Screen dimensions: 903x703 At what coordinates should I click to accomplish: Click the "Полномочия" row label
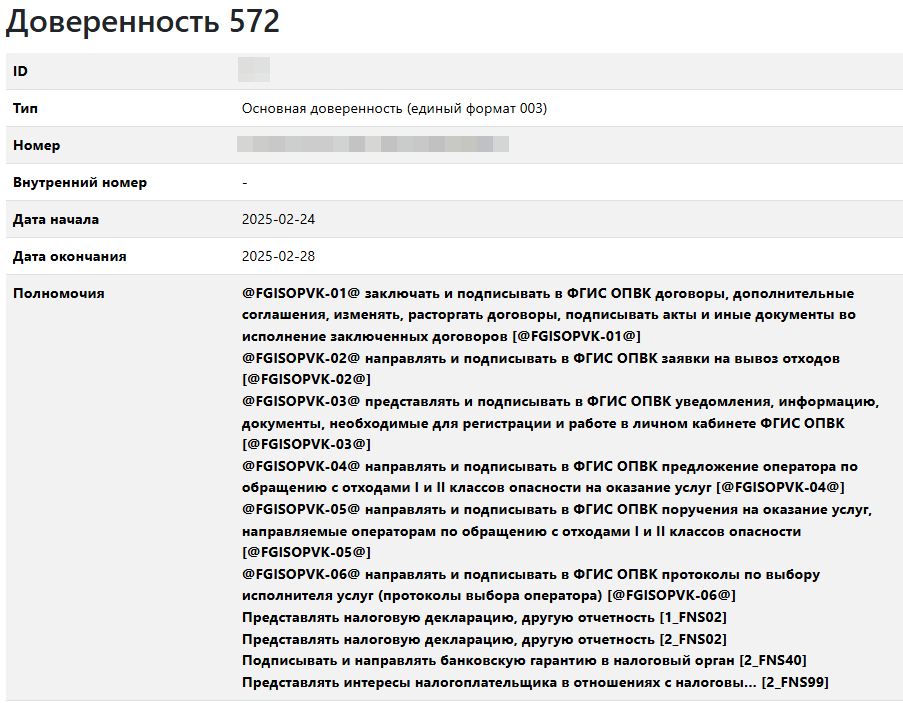[x=59, y=293]
